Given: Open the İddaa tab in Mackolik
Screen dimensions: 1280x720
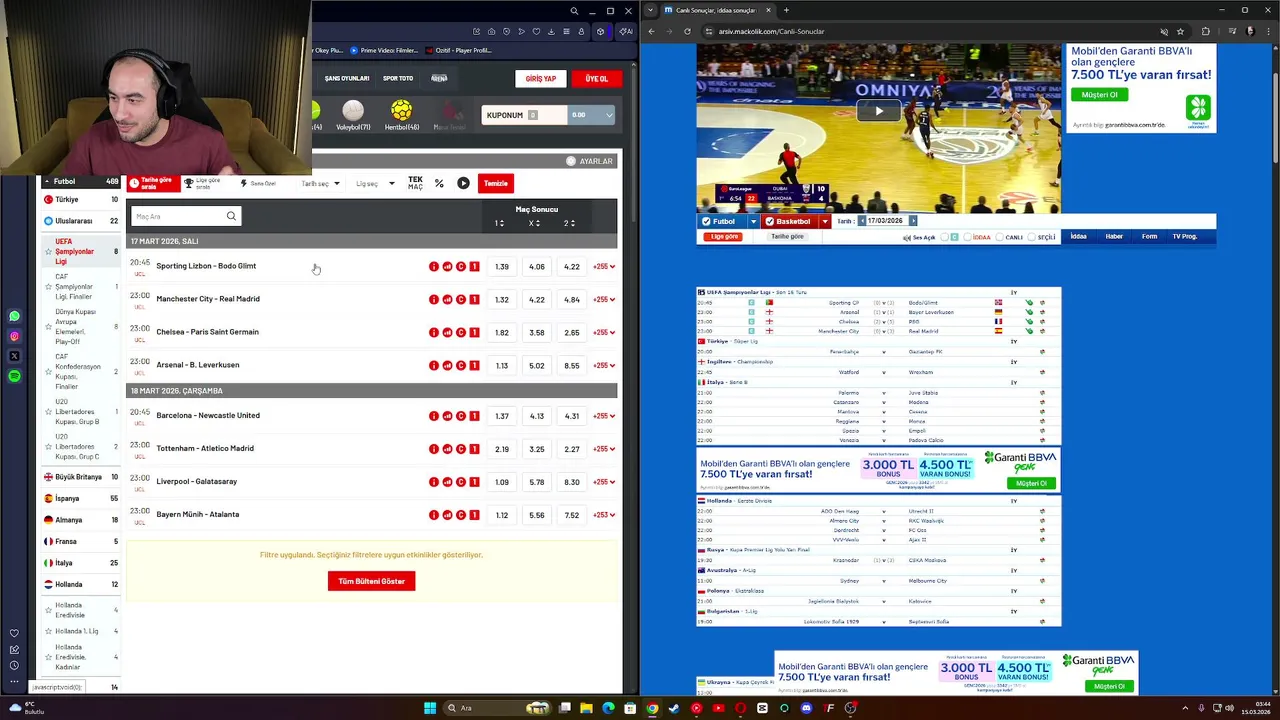Looking at the screenshot, I should coord(1078,237).
